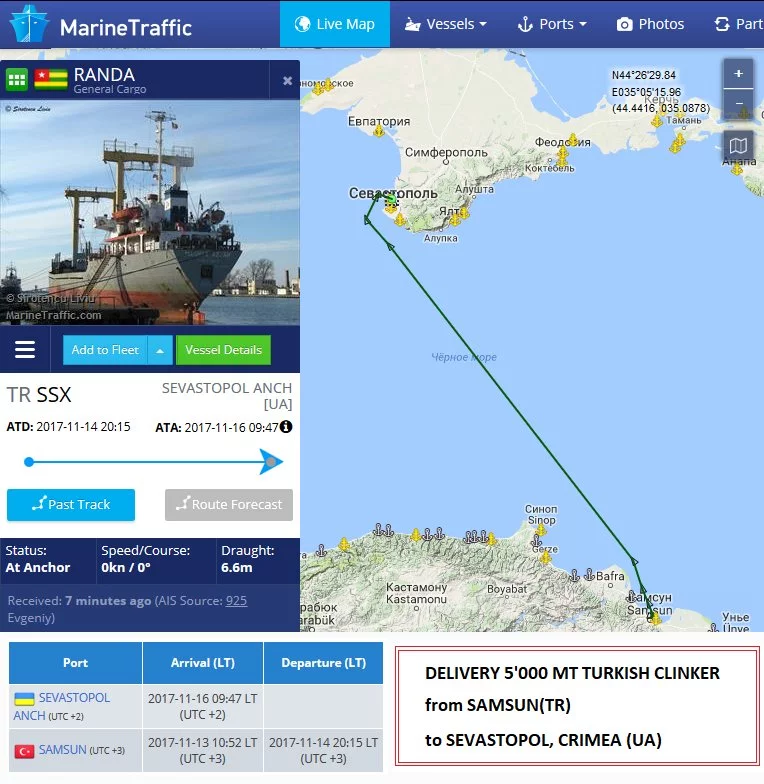Open the green grid icon beside RANDA
The height and width of the screenshot is (784, 764).
coord(16,80)
